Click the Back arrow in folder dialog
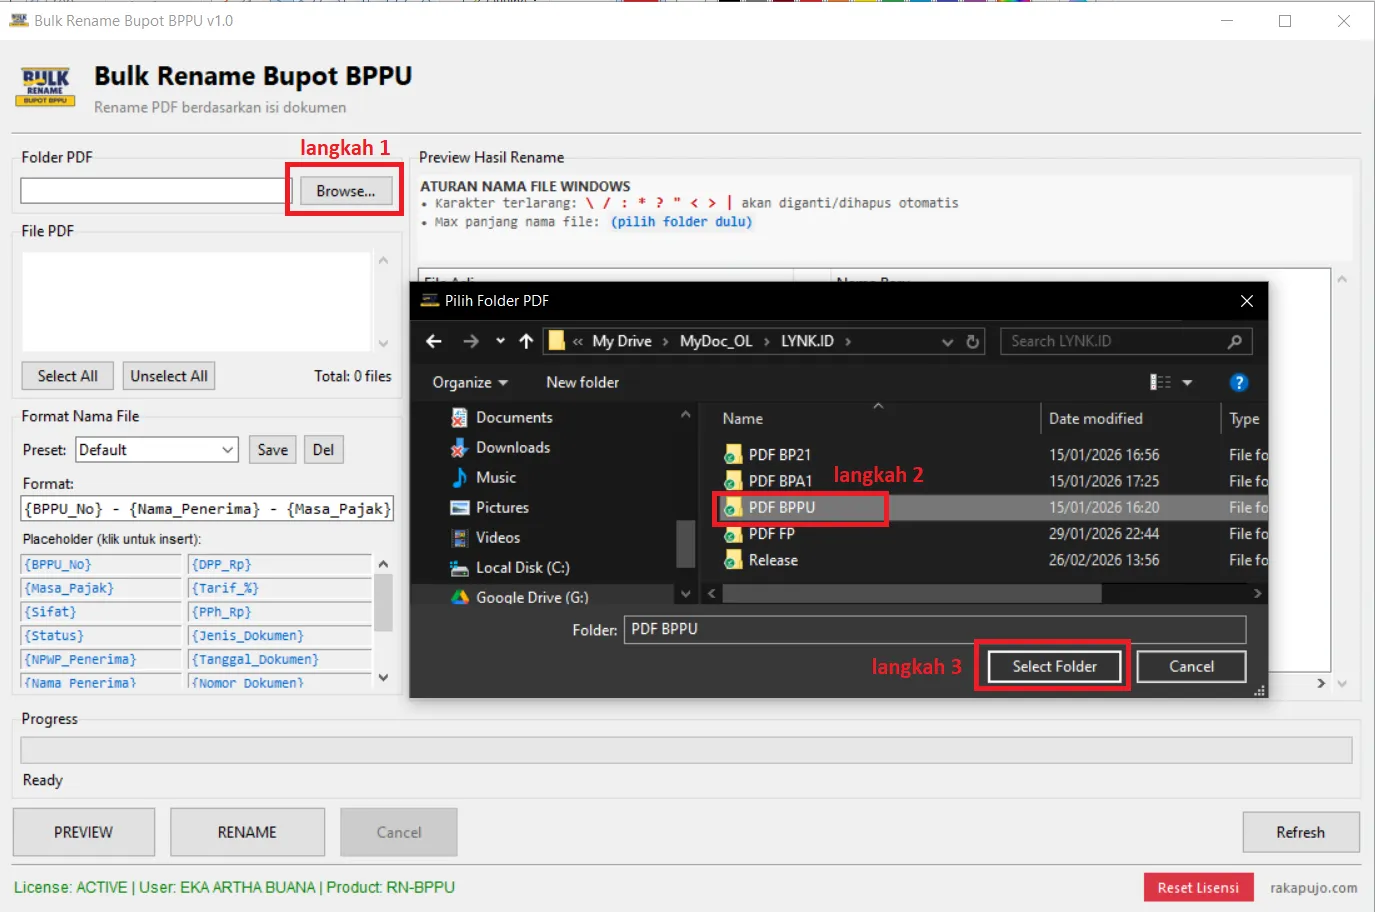1375x912 pixels. [434, 342]
